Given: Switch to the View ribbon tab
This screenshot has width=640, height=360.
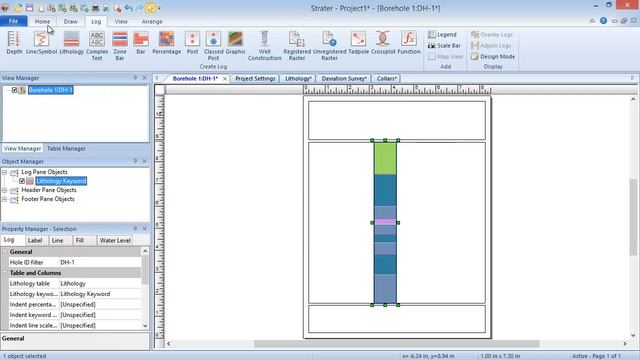Looking at the screenshot, I should (121, 21).
